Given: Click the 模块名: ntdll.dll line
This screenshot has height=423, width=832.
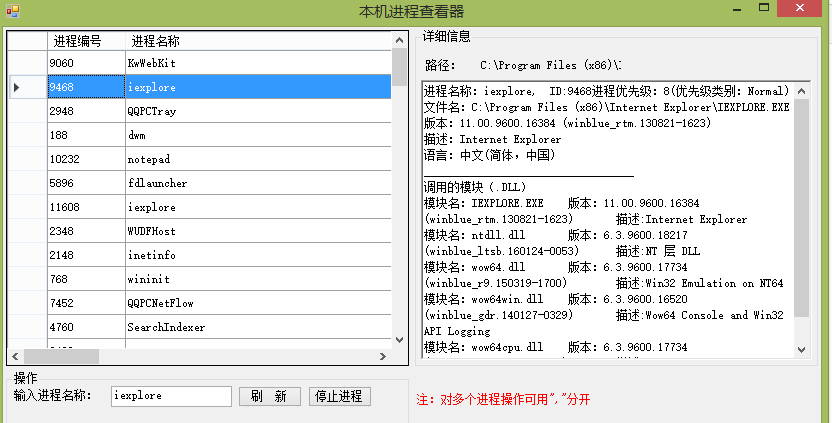Looking at the screenshot, I should (556, 235).
